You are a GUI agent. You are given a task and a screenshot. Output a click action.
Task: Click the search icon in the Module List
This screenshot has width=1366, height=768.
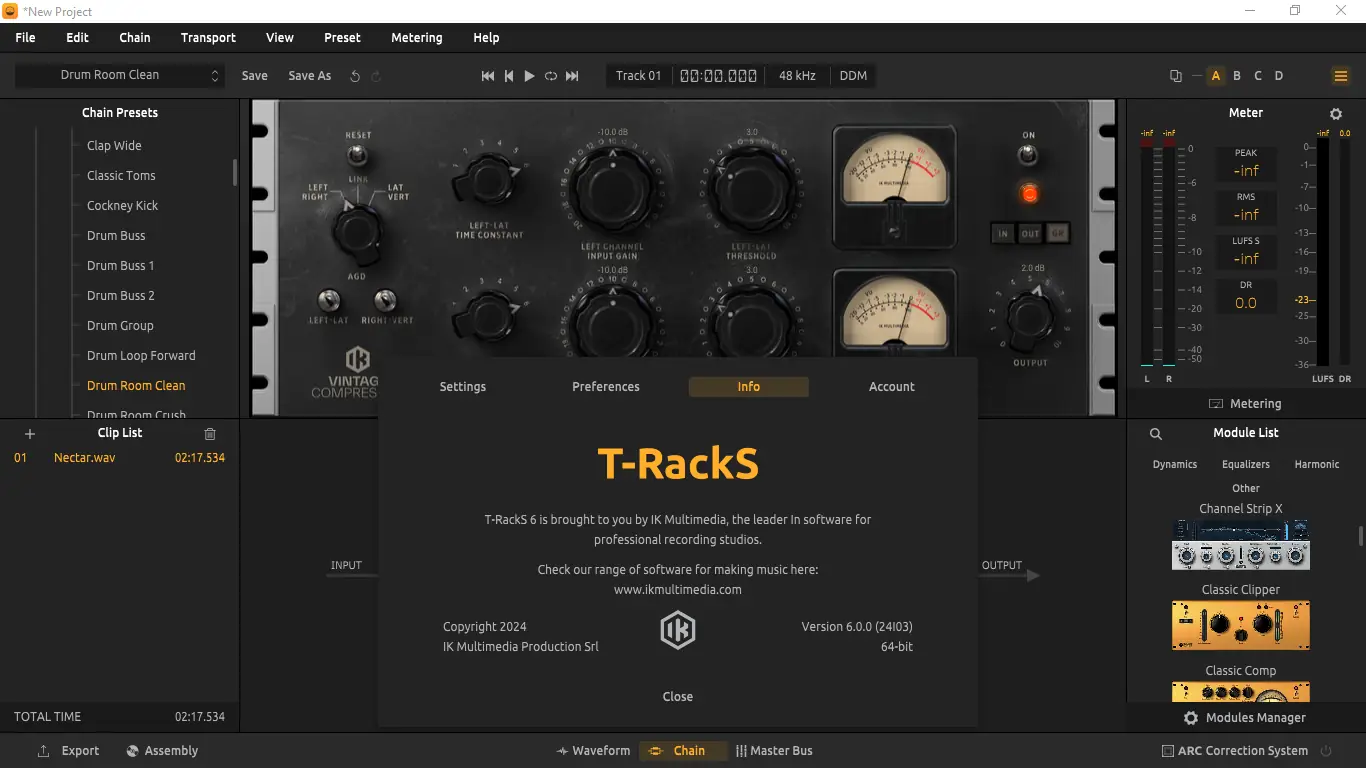pos(1156,434)
